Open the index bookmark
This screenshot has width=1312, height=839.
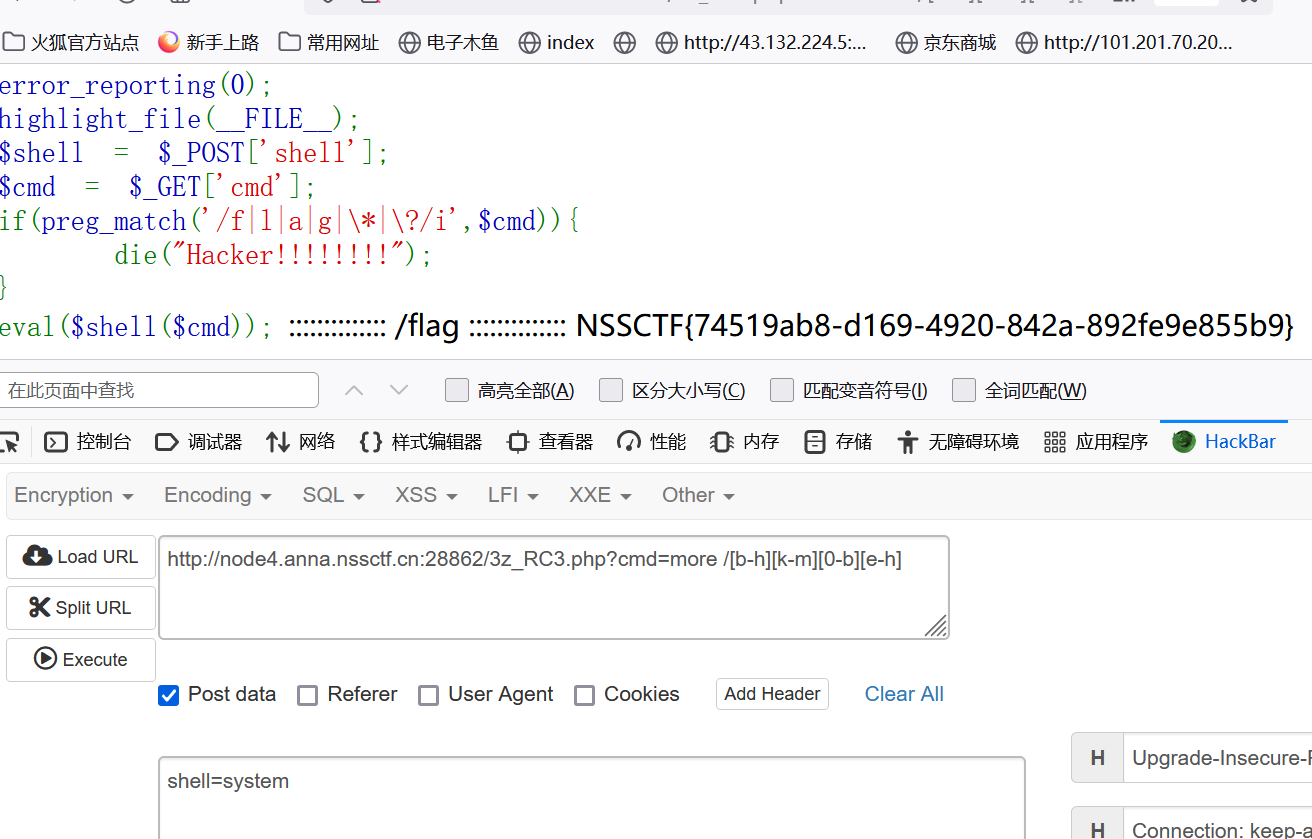pyautogui.click(x=556, y=43)
